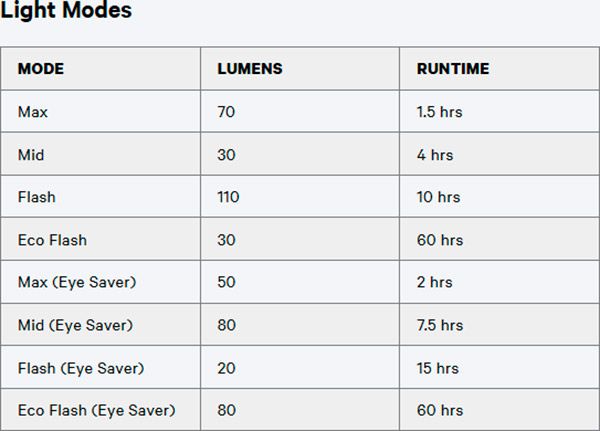The width and height of the screenshot is (600, 431).
Task: Select the 7.5 hrs runtime cell
Action: tap(440, 325)
